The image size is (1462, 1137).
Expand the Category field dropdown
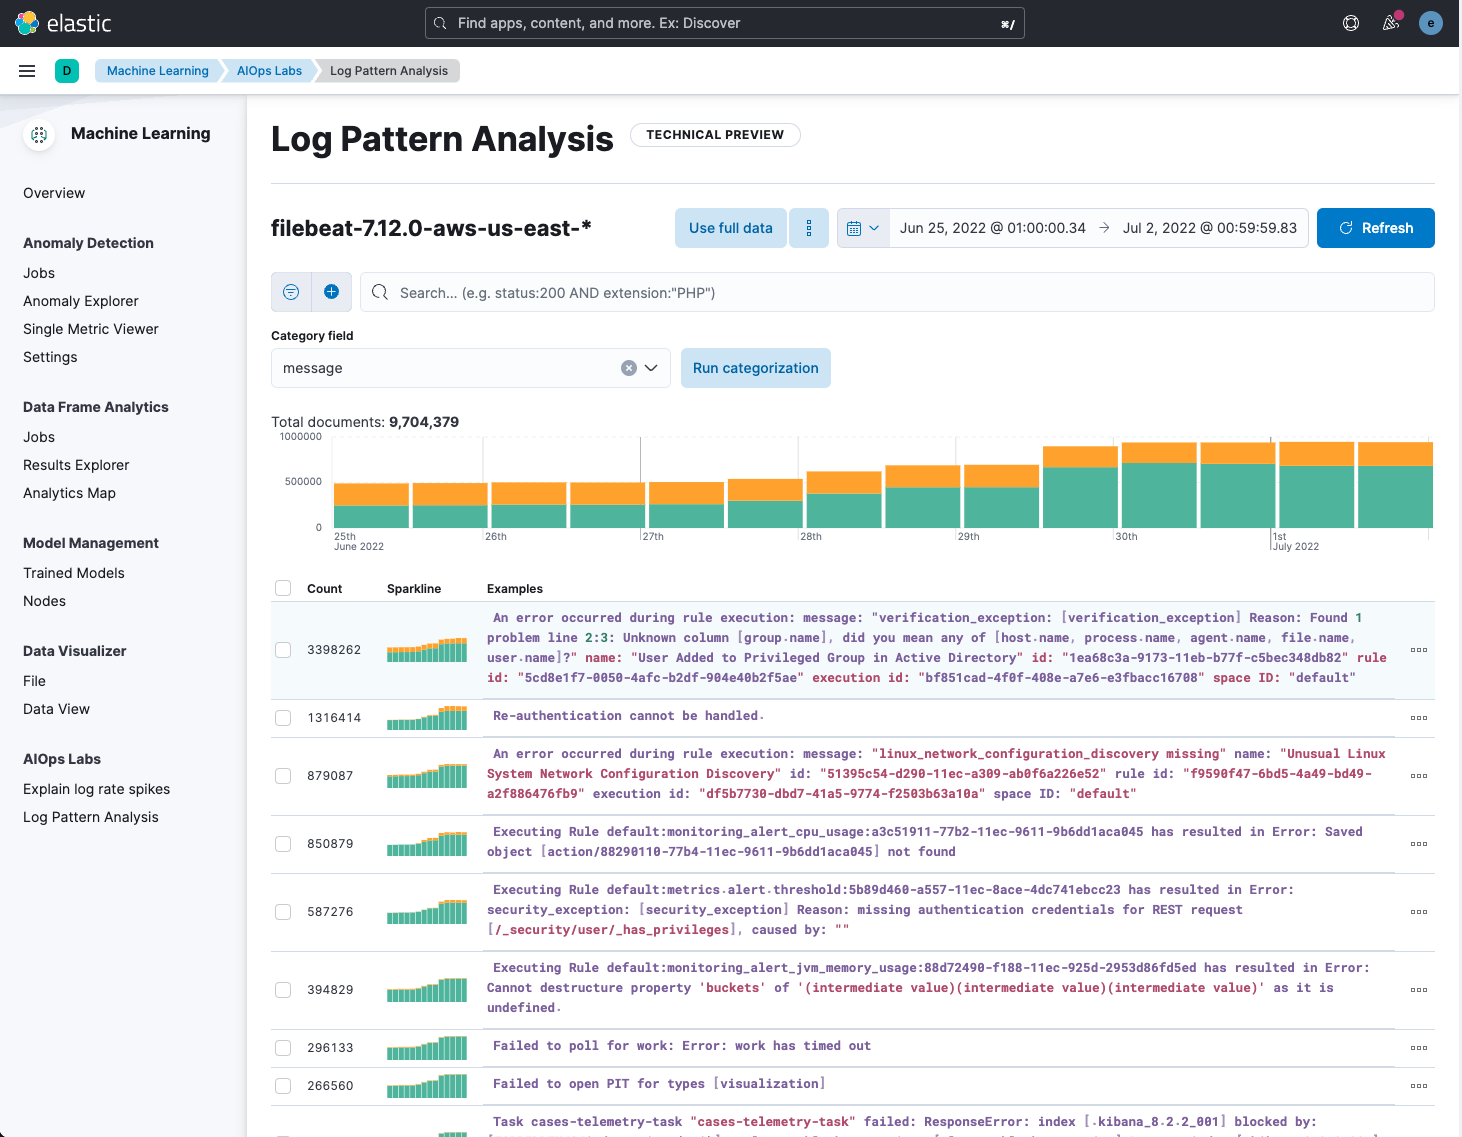coord(651,368)
